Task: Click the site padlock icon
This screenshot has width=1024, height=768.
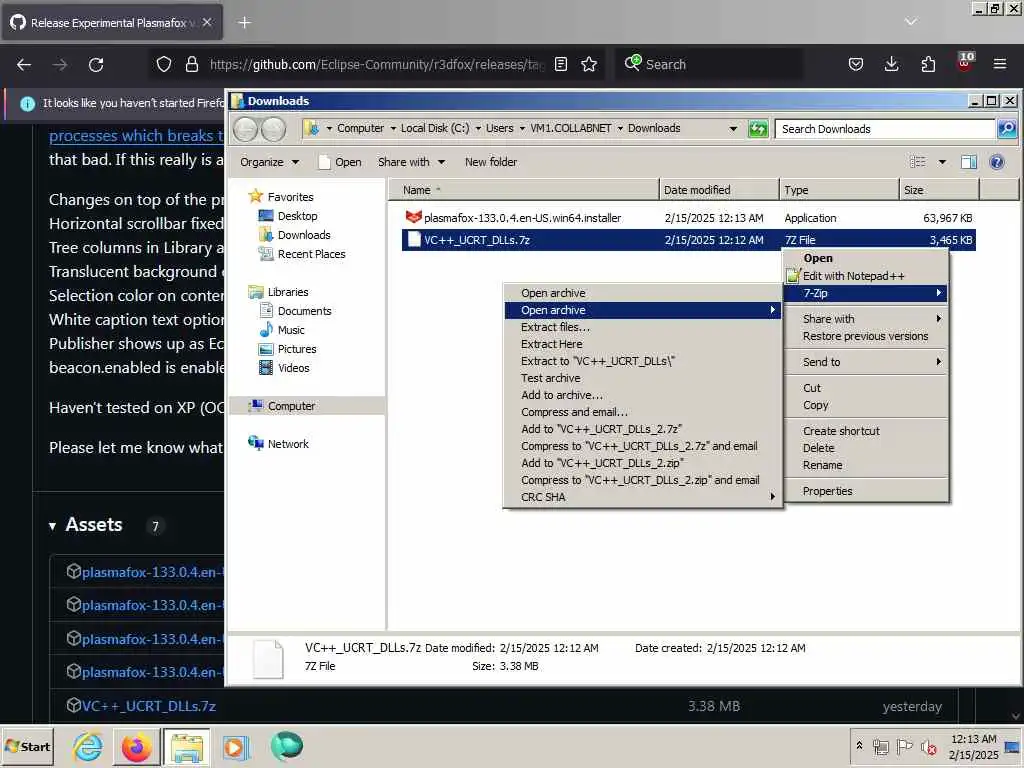Action: 191,64
